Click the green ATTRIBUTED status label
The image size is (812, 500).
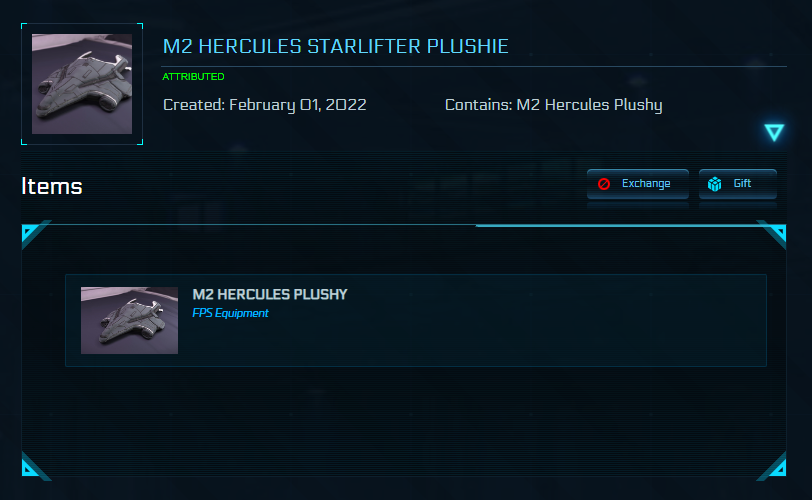pos(193,77)
